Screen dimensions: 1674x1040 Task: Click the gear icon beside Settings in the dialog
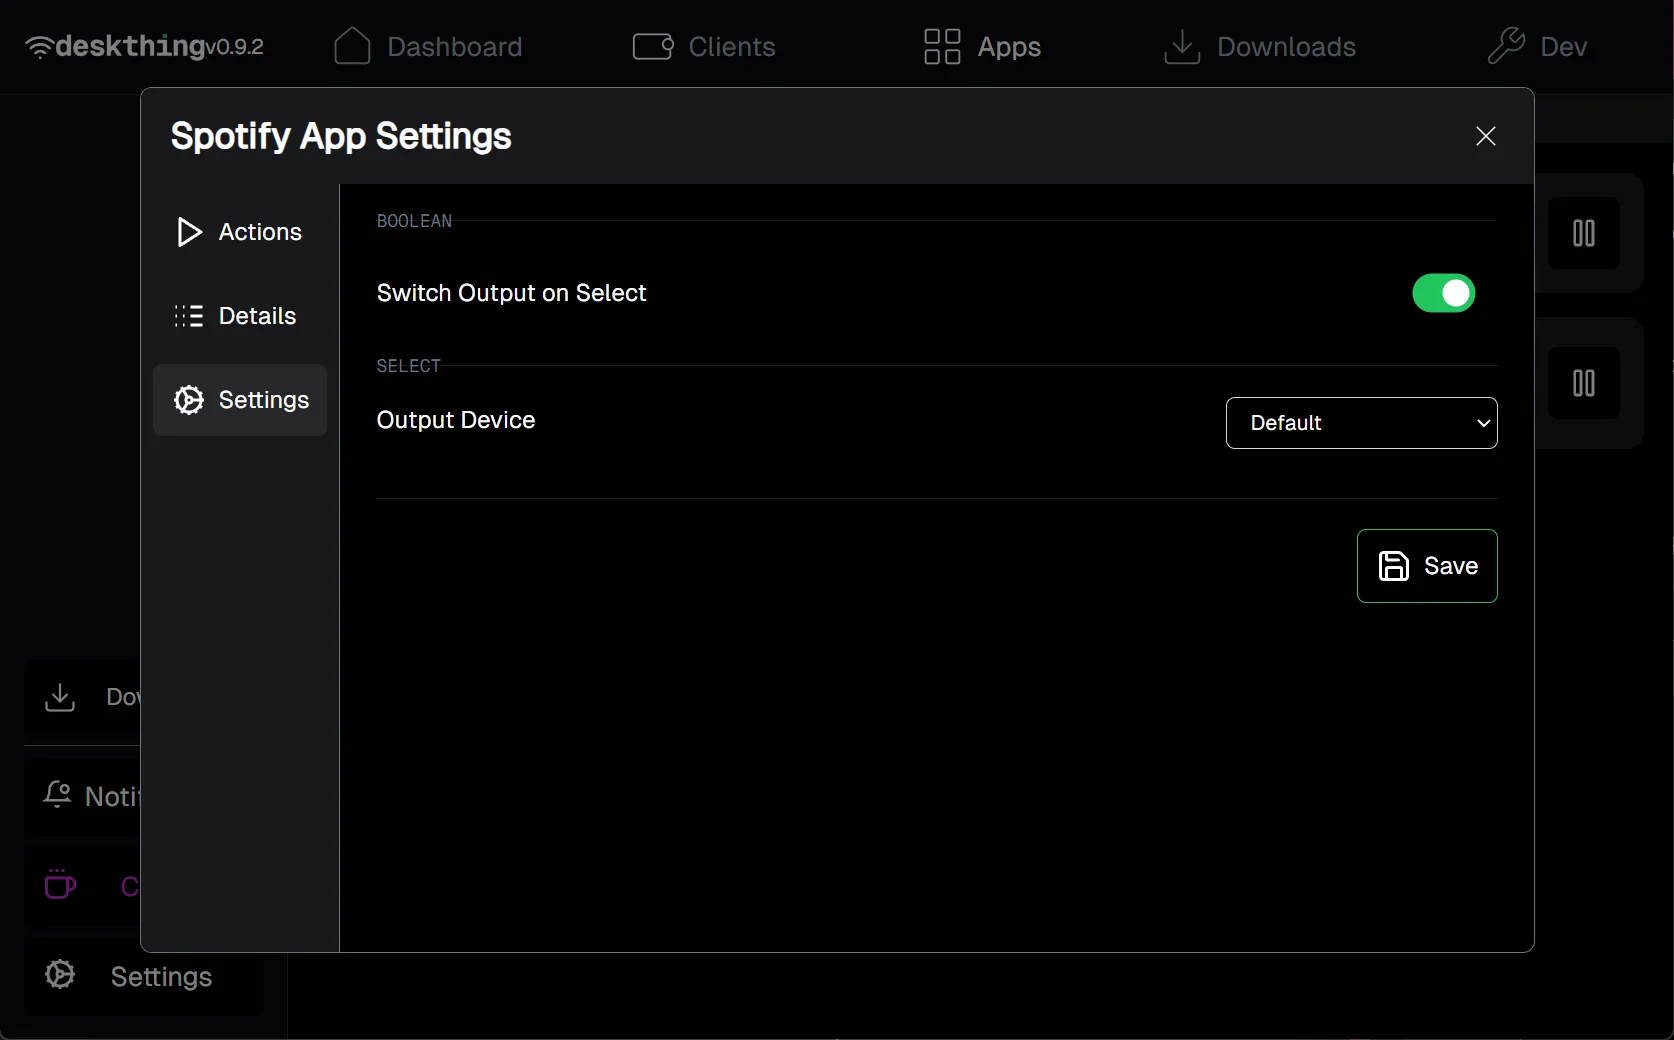[x=189, y=400]
